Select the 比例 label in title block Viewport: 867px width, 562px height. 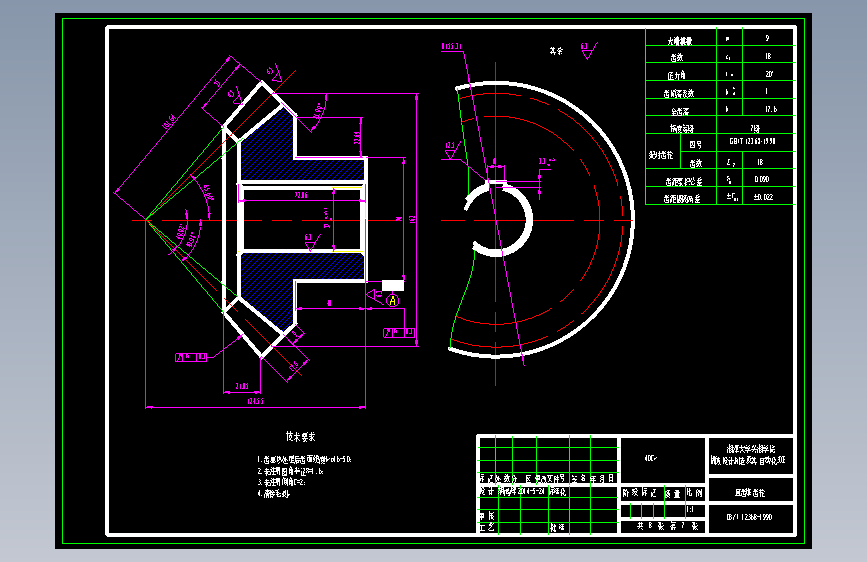[694, 492]
